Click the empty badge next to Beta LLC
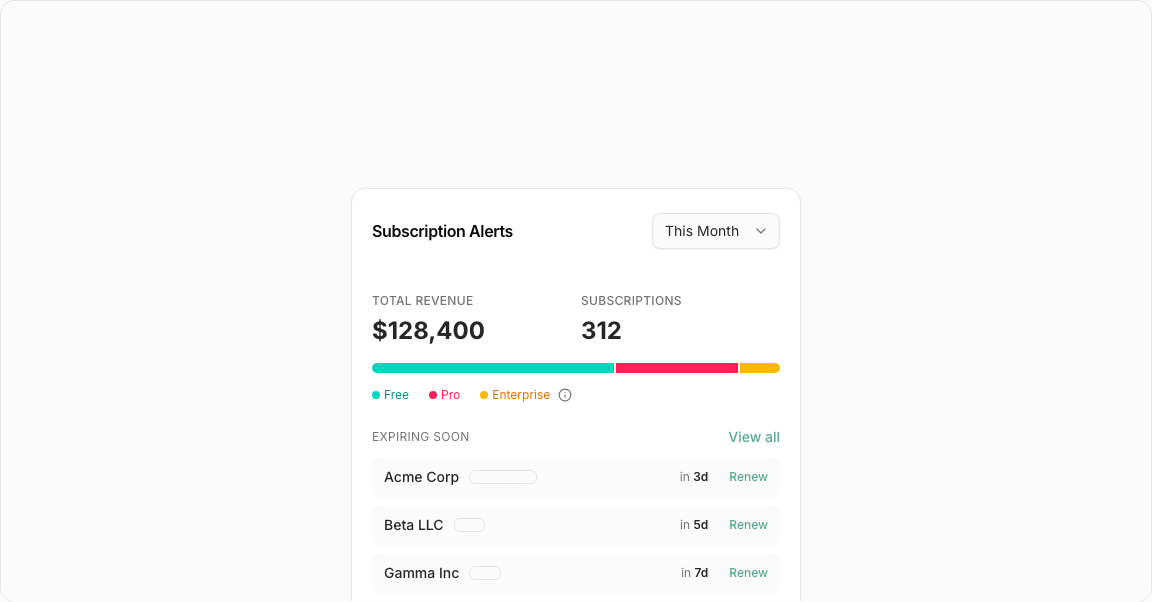 (469, 525)
